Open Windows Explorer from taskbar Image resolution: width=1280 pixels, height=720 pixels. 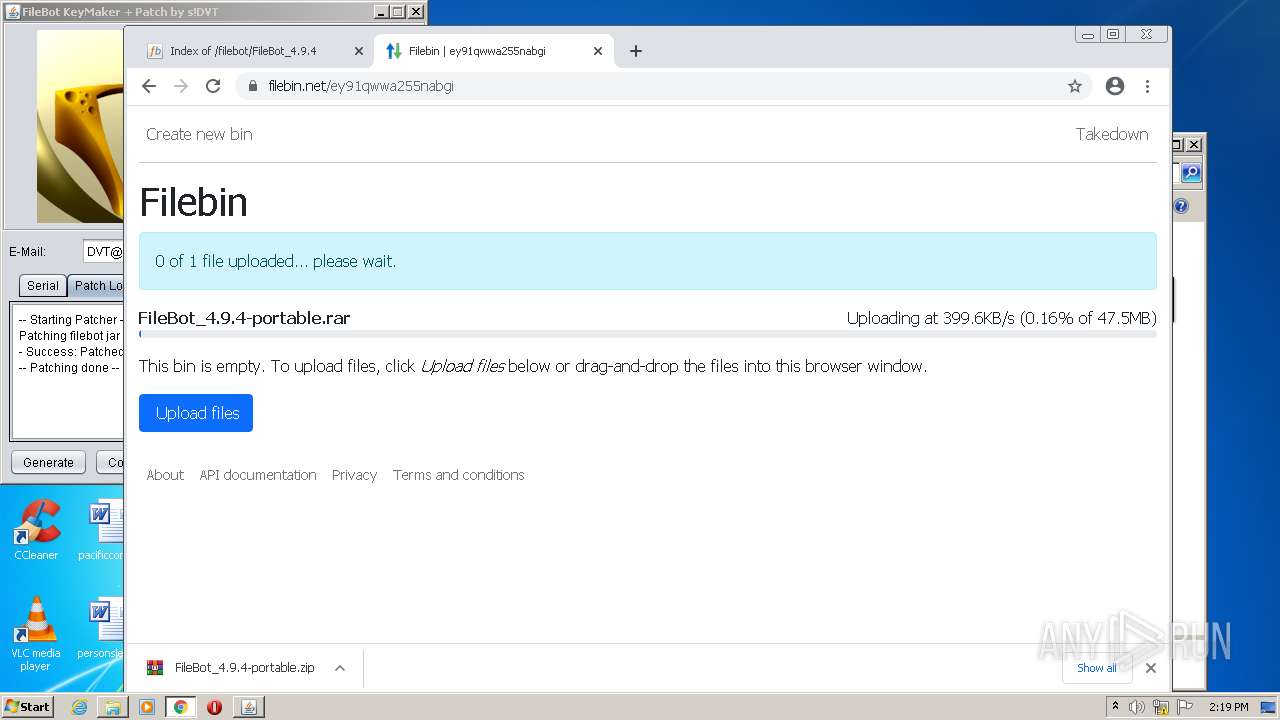click(x=113, y=706)
